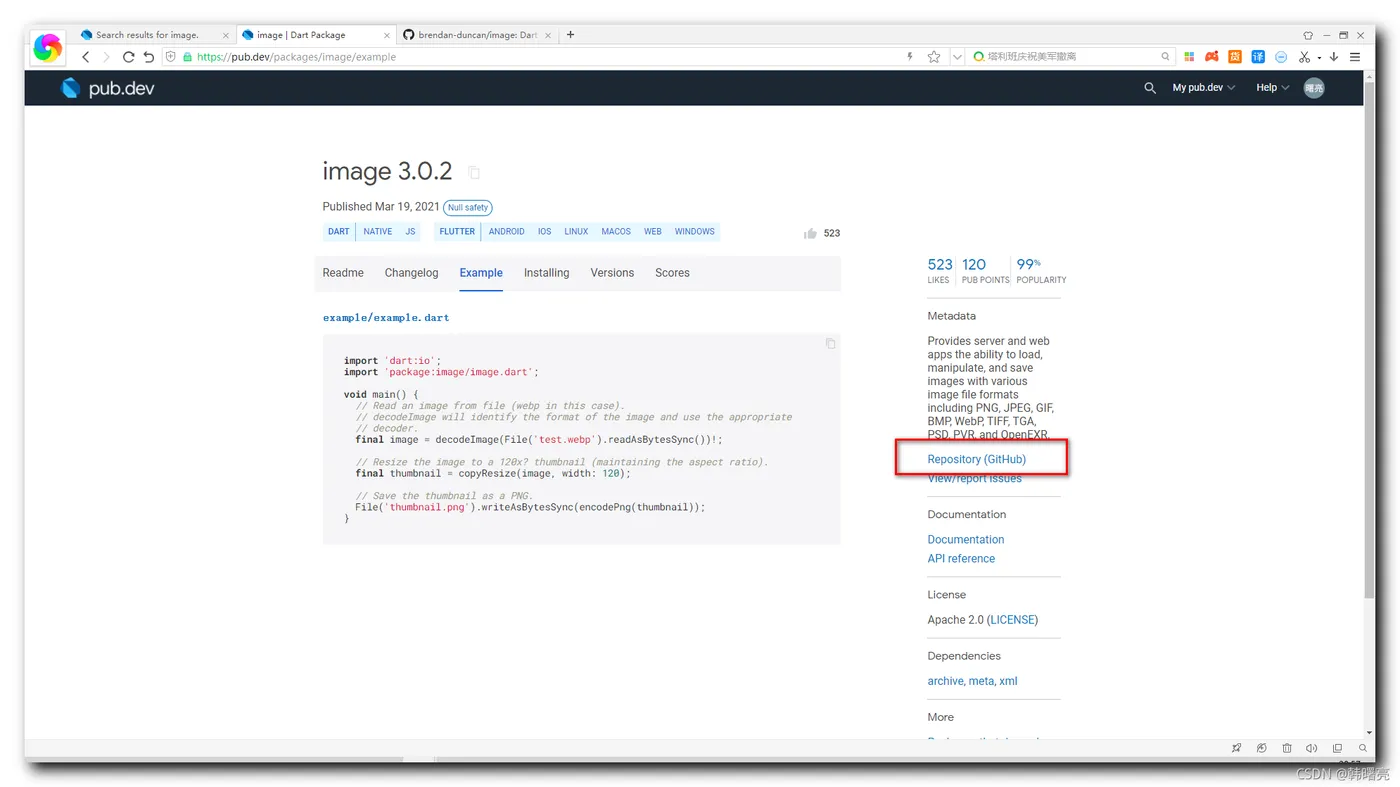Image resolution: width=1400 pixels, height=787 pixels.
Task: Open the xml dependency link
Action: 1008,681
